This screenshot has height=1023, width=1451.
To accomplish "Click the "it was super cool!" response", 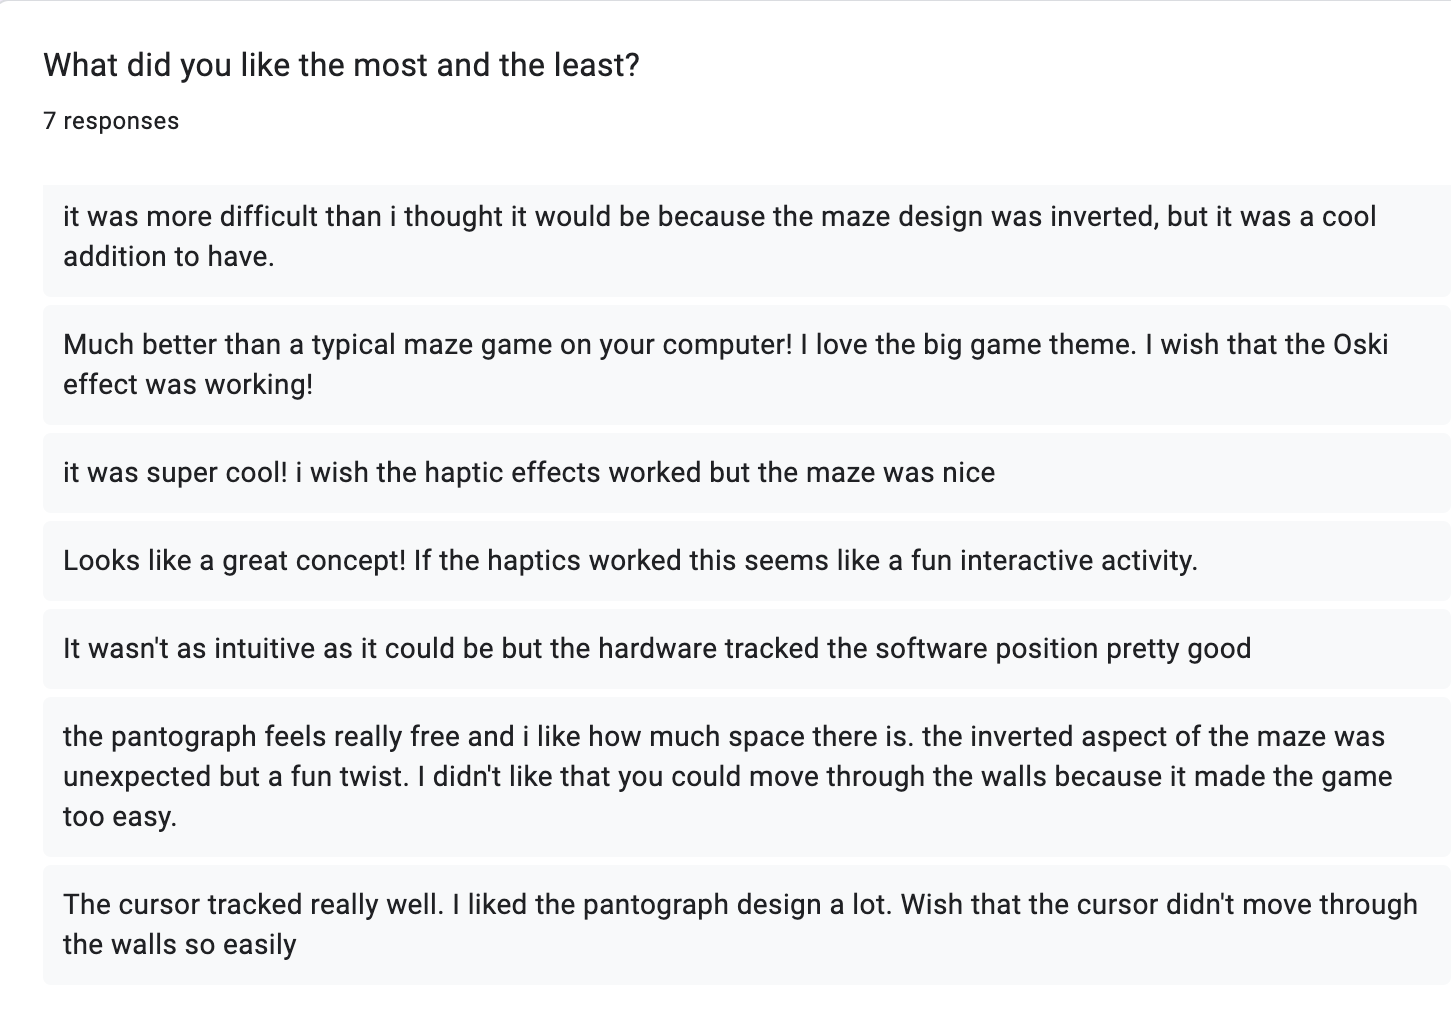I will coord(528,473).
